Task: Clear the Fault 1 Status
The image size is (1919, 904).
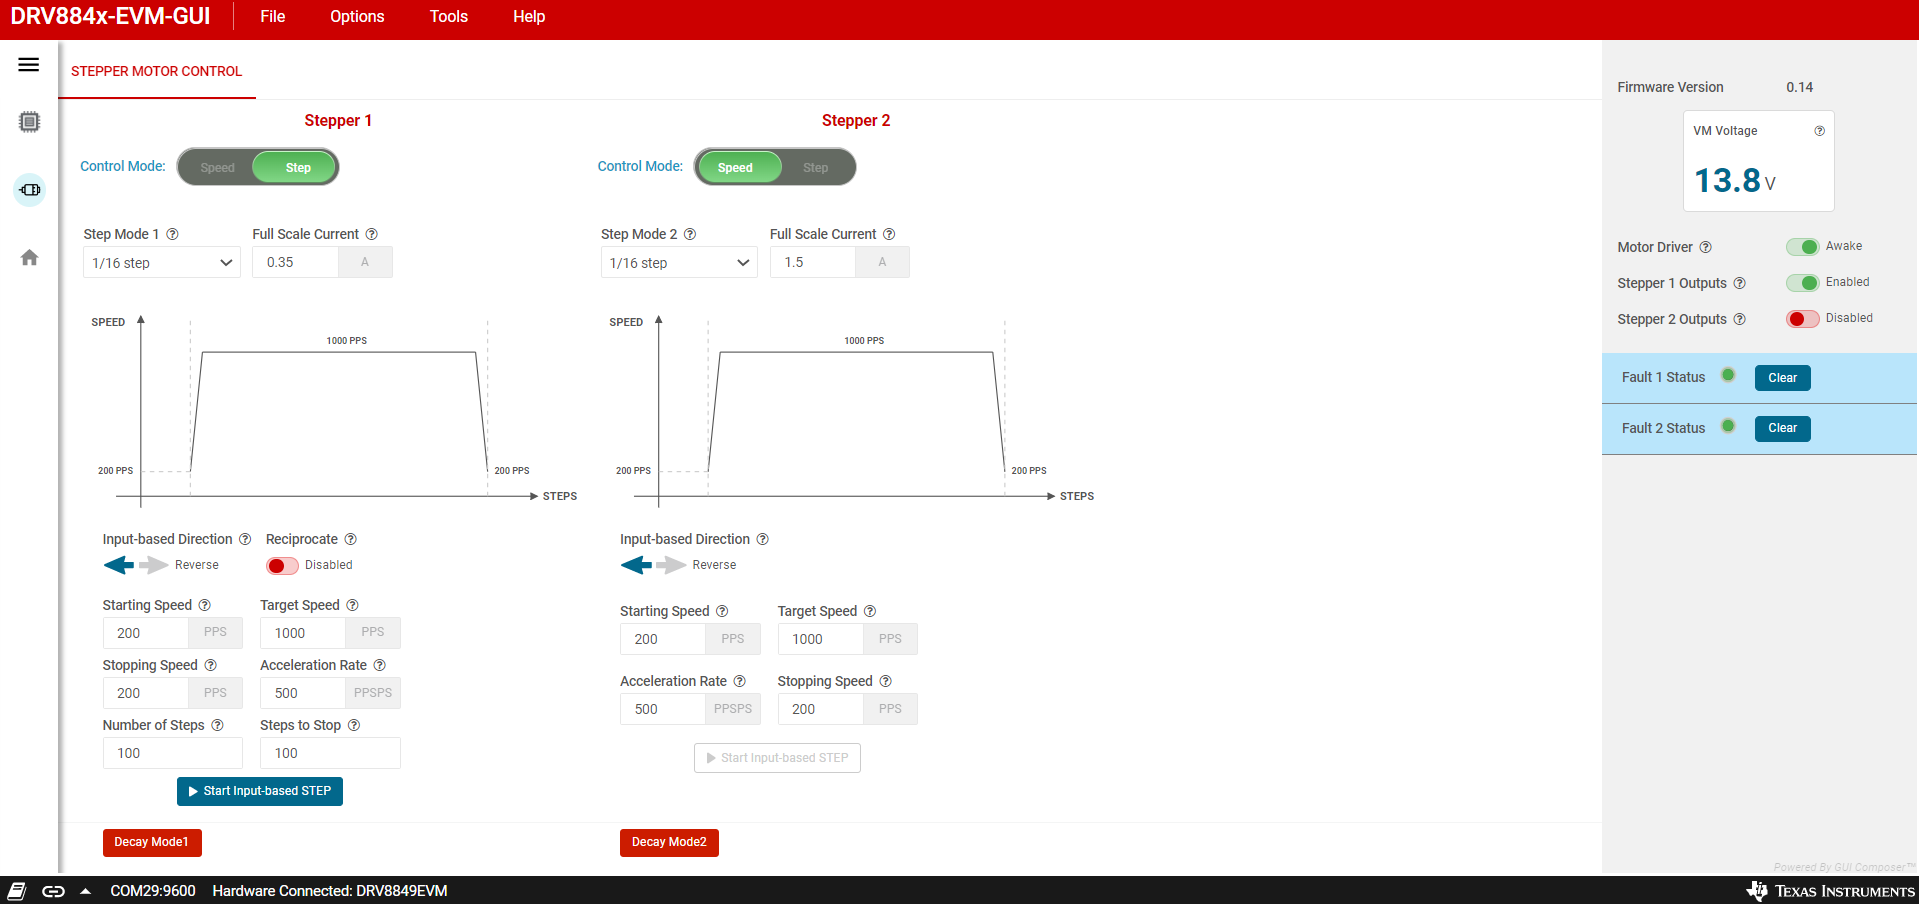Action: (1782, 378)
